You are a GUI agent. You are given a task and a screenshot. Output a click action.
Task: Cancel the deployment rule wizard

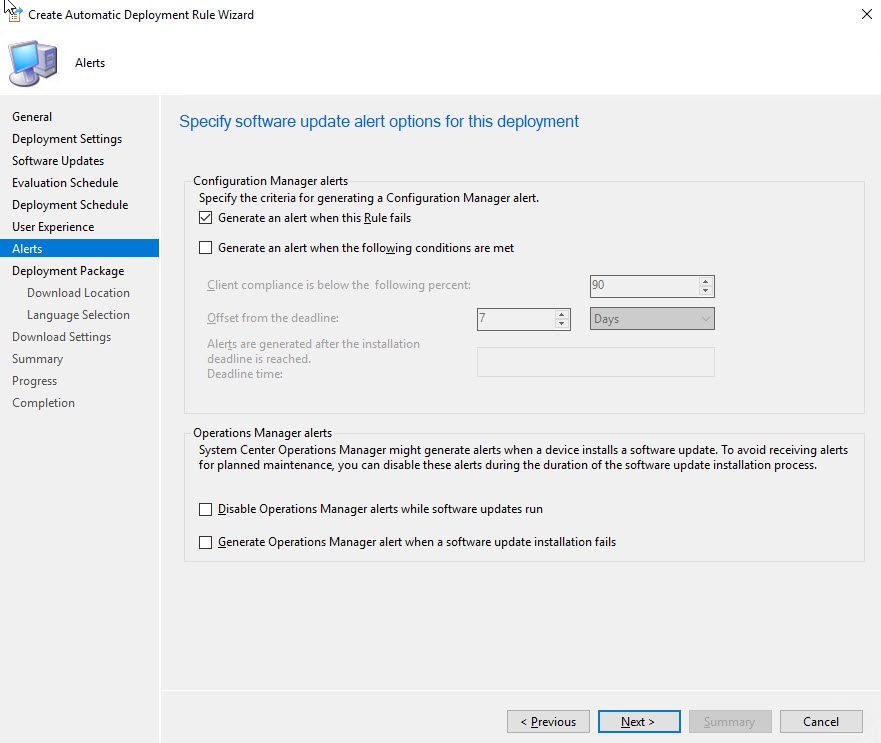click(820, 722)
